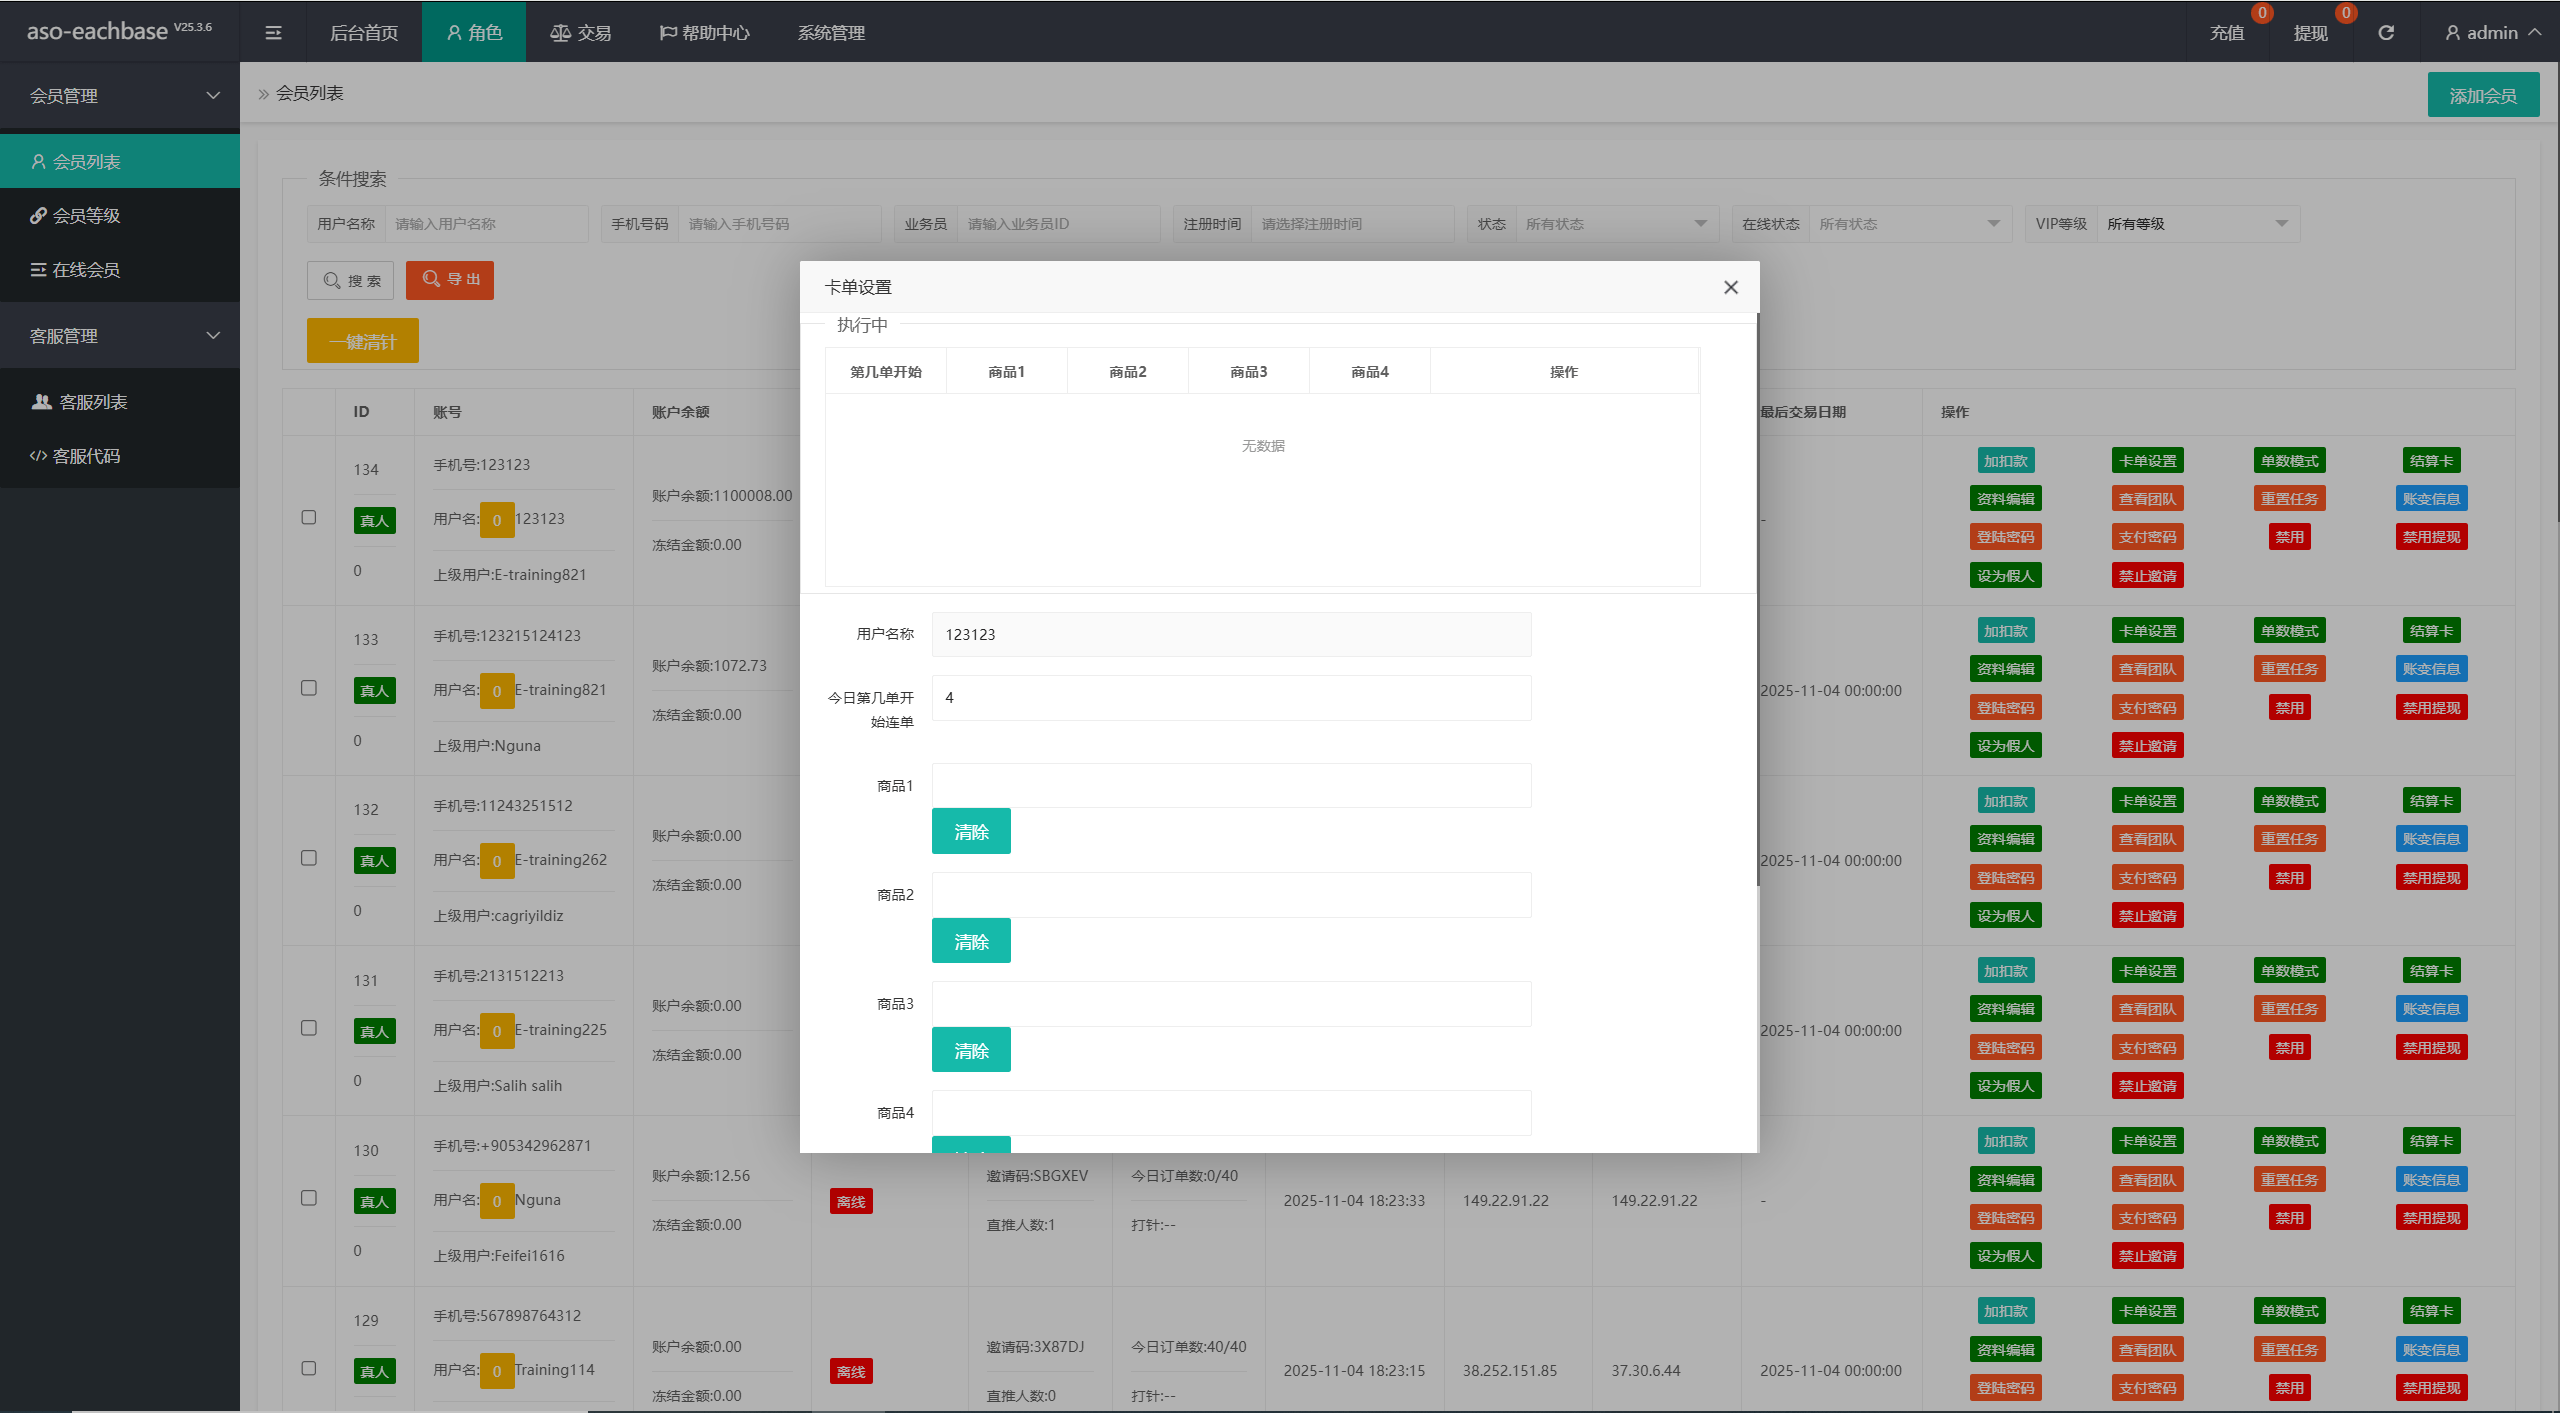This screenshot has width=2560, height=1413.
Task: Open the 系统管理 top menu
Action: [831, 33]
